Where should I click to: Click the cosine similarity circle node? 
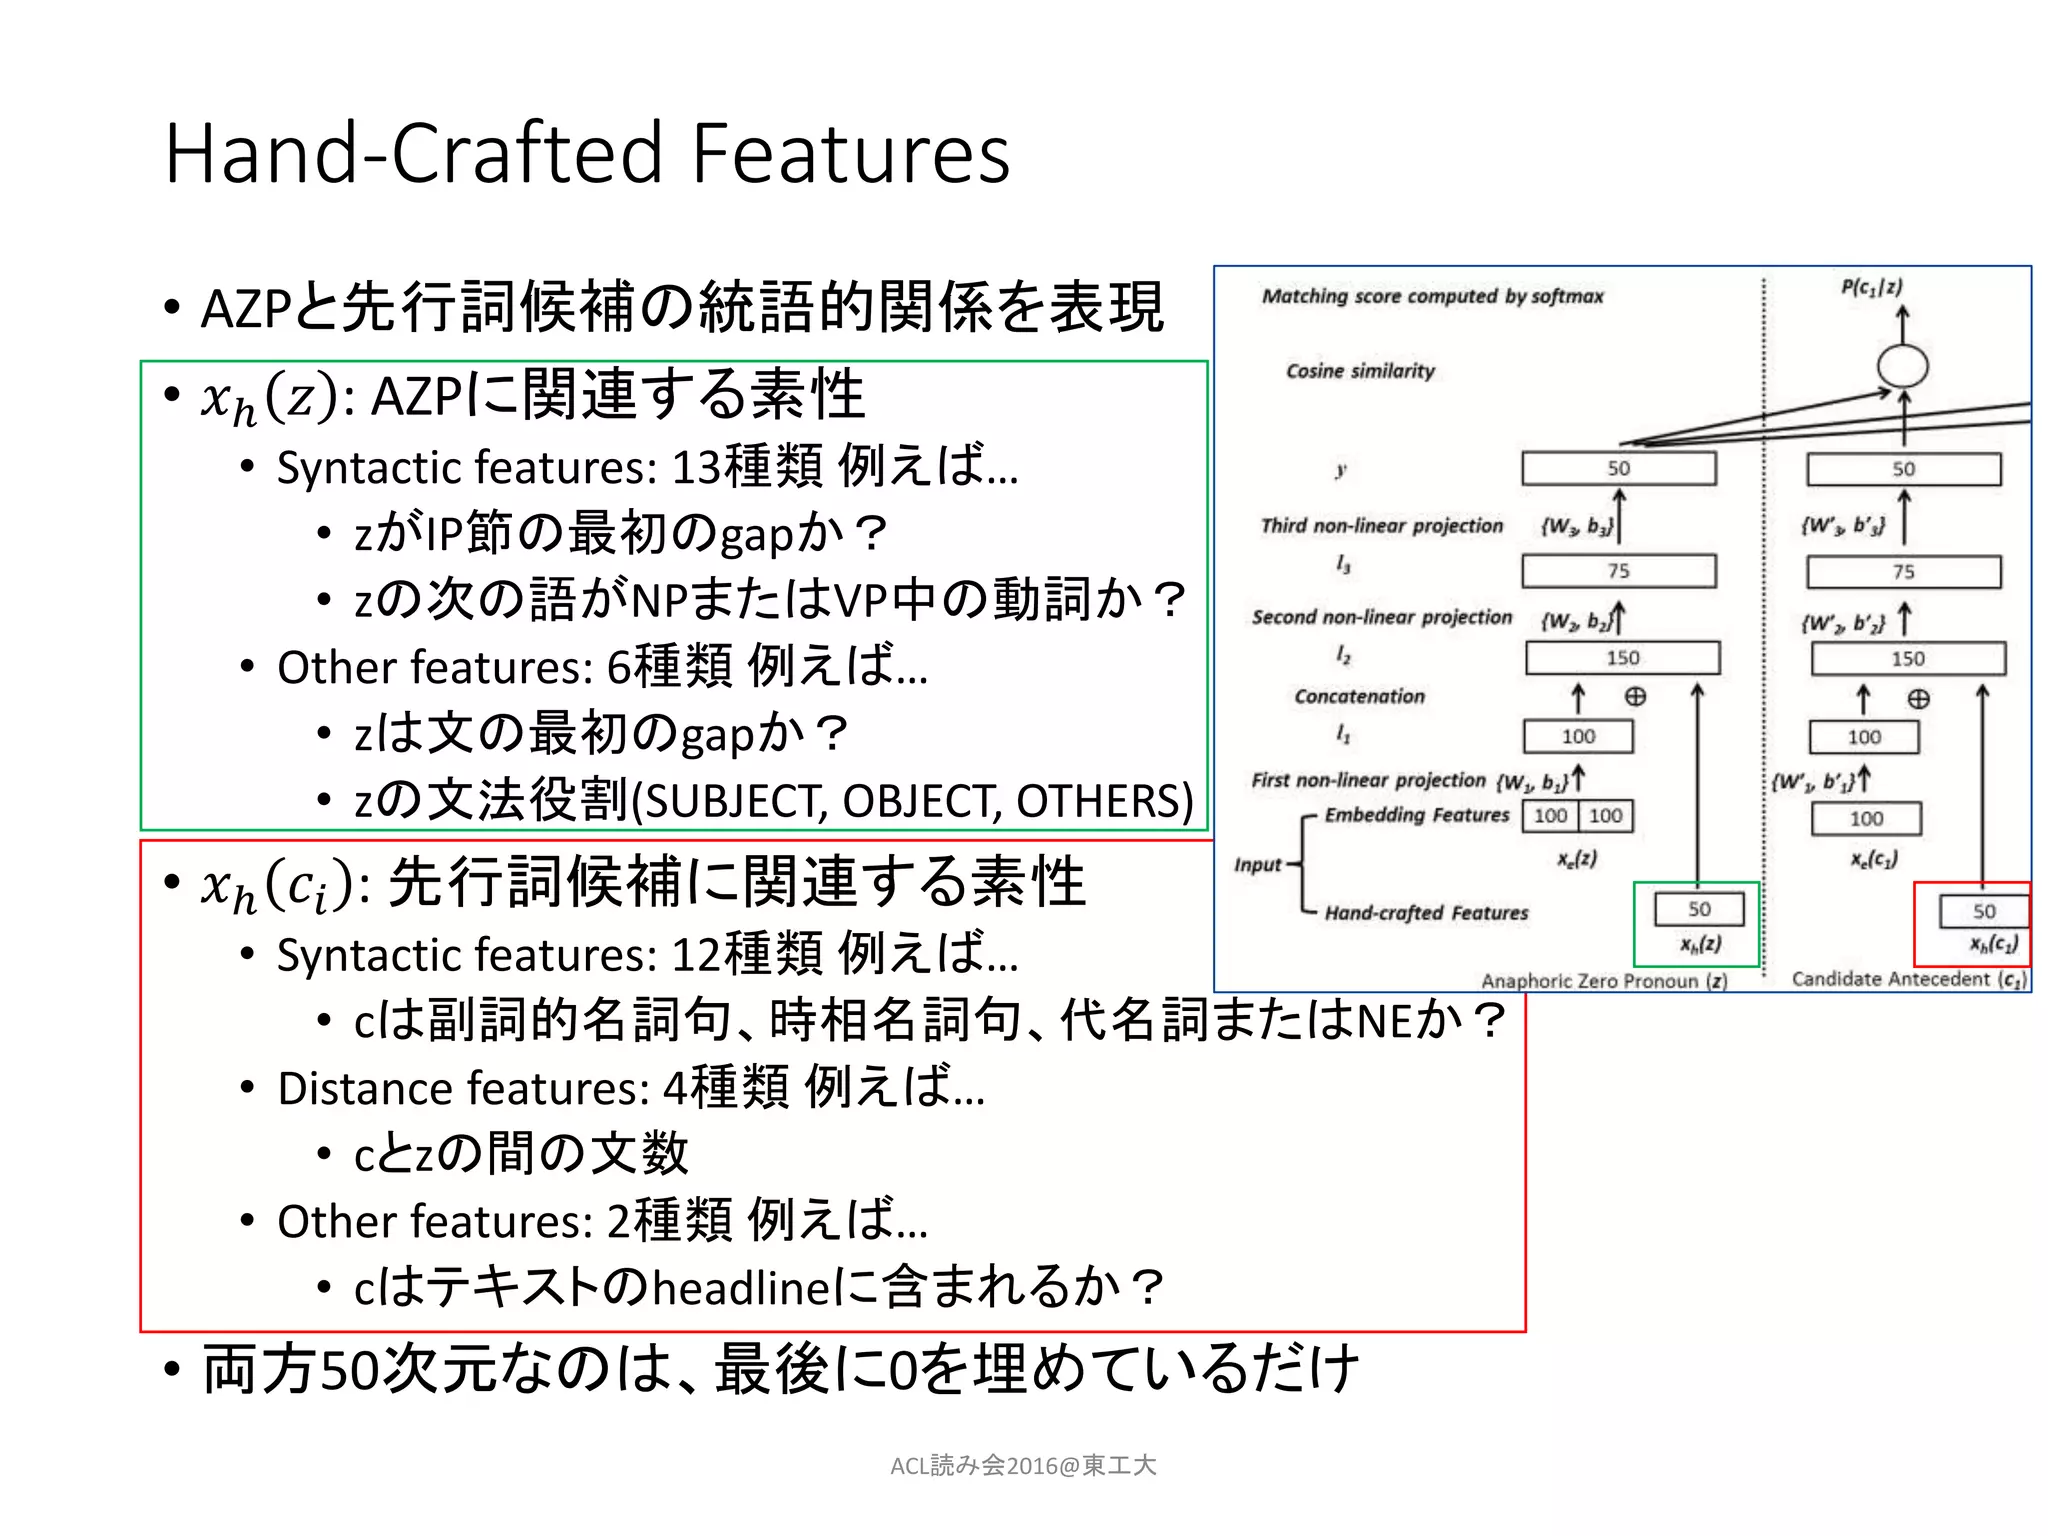(1902, 366)
